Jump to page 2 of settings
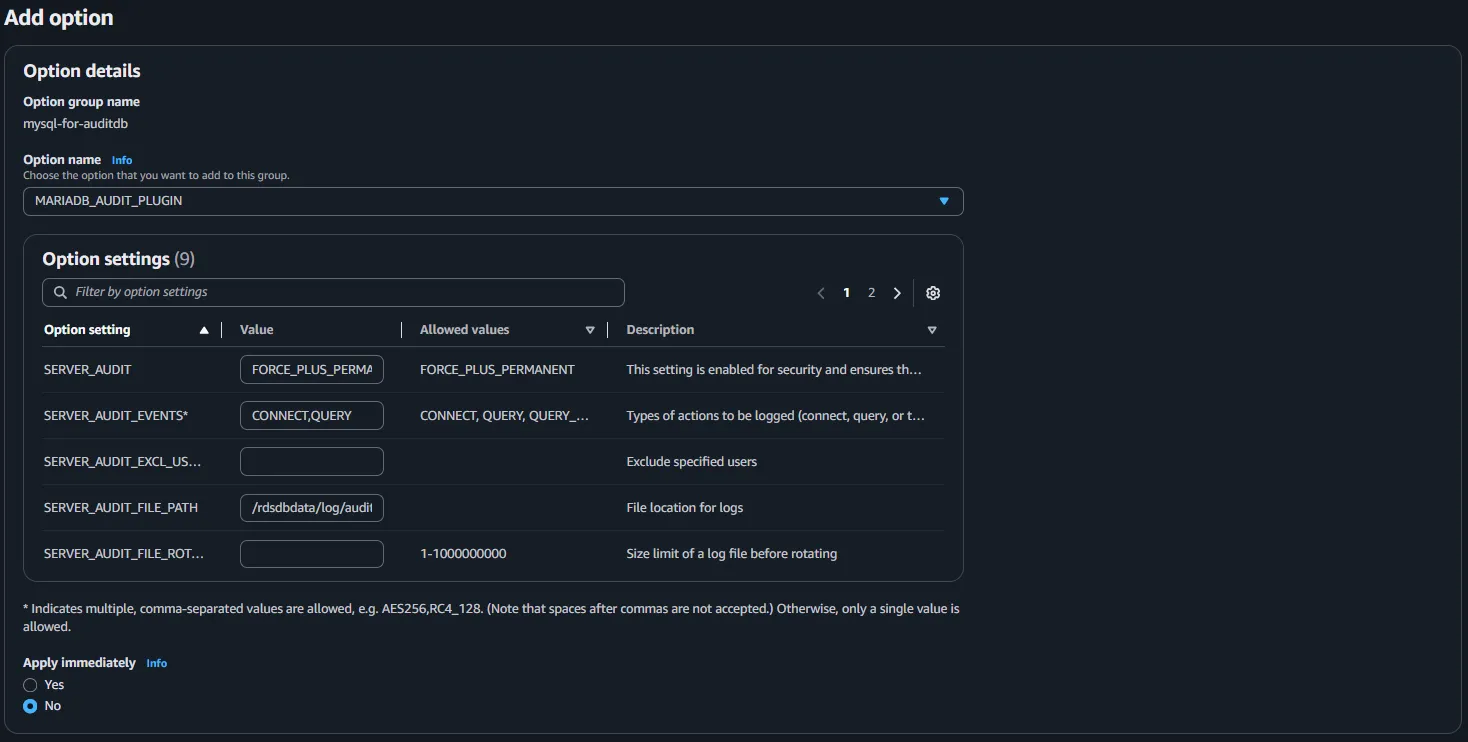The image size is (1468, 742). click(871, 293)
